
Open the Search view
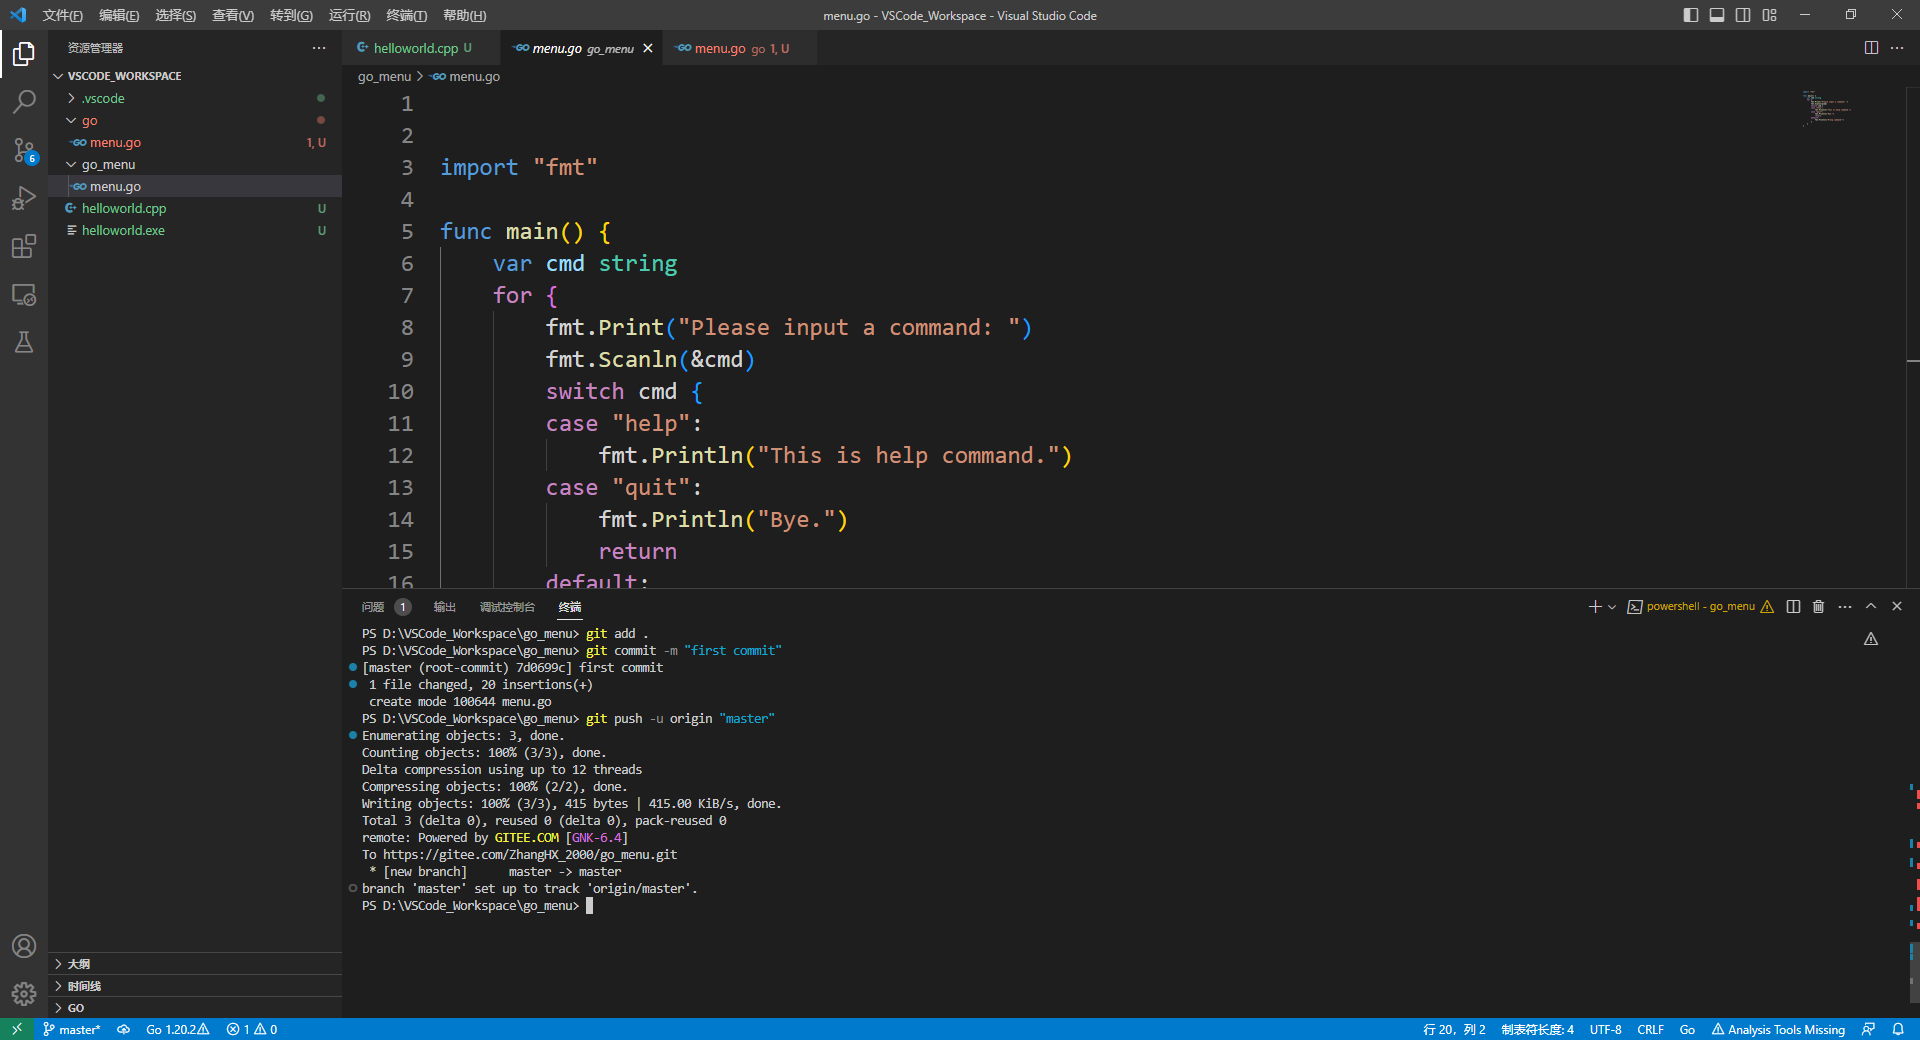[24, 101]
